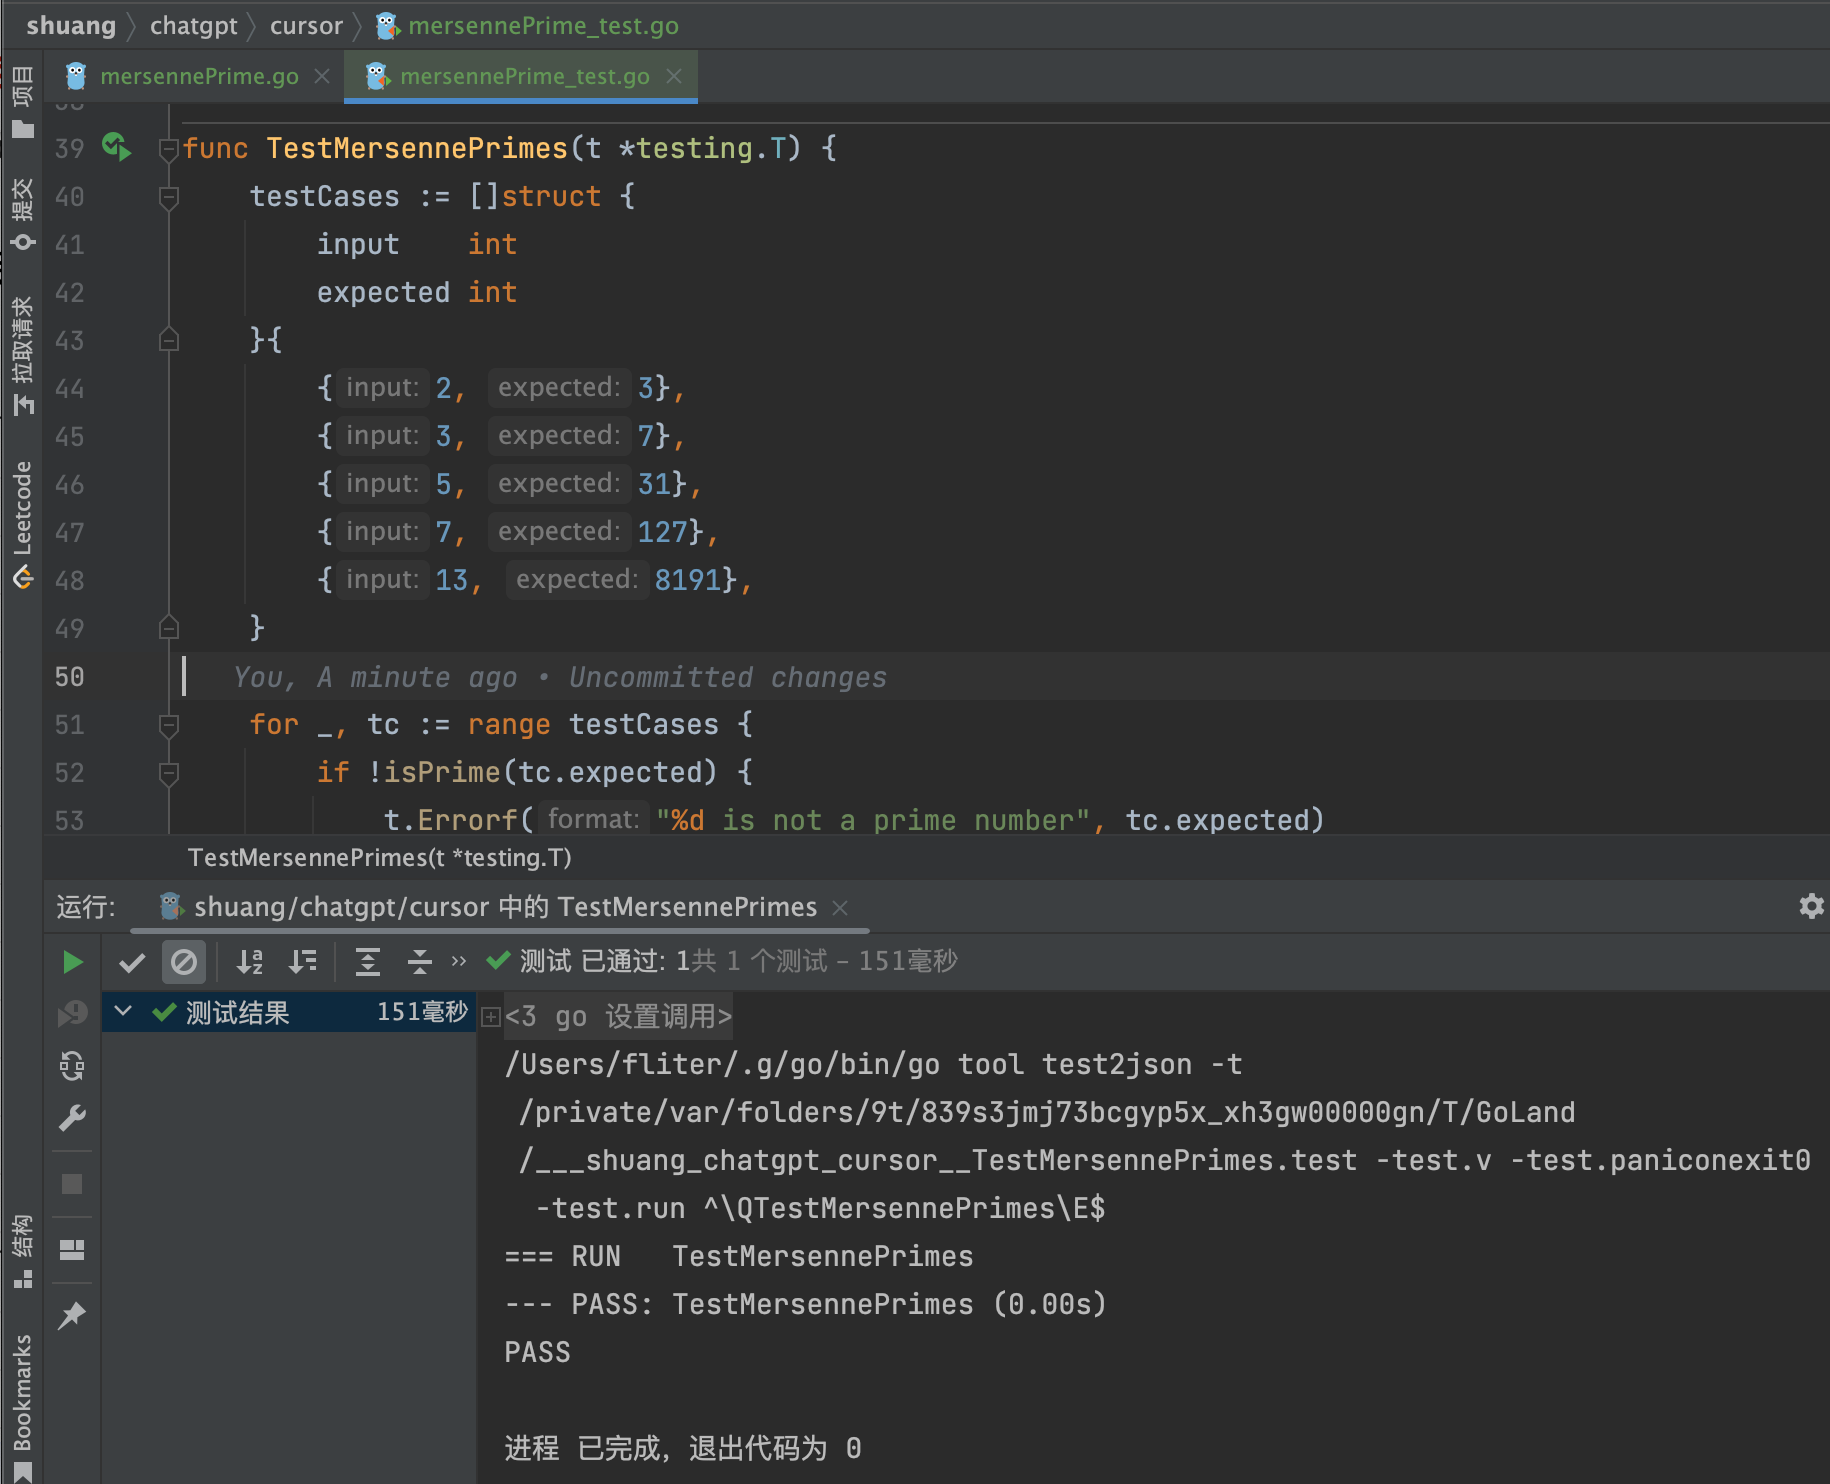The height and width of the screenshot is (1484, 1830).
Task: Sort tests by duration
Action: (302, 962)
